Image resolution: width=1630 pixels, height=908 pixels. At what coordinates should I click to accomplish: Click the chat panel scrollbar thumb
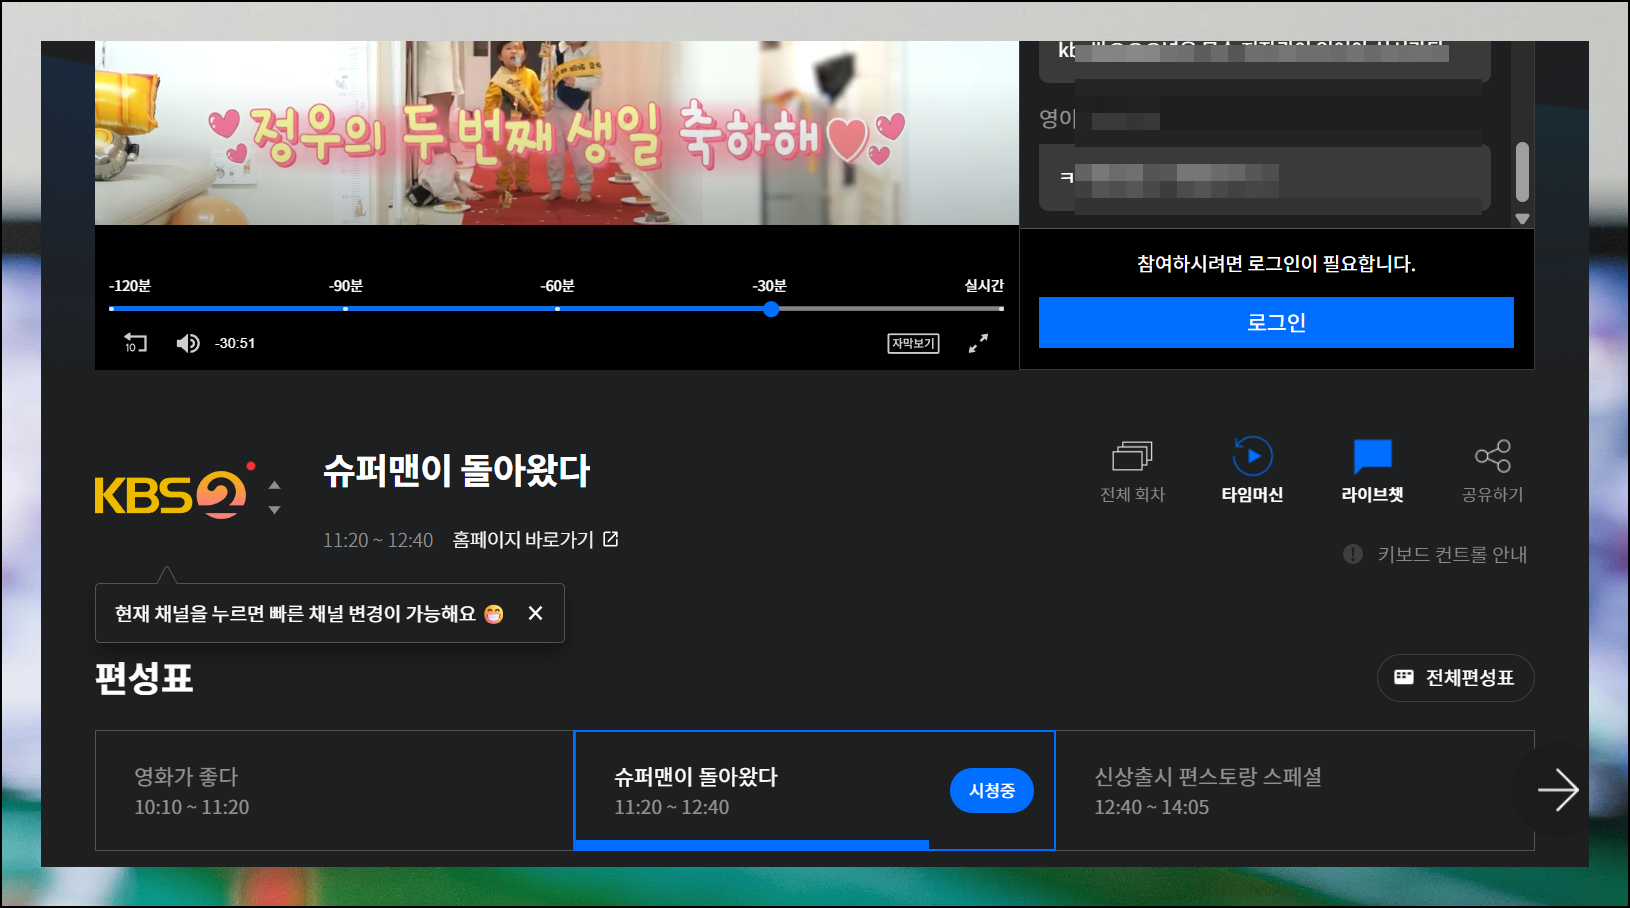pyautogui.click(x=1522, y=172)
